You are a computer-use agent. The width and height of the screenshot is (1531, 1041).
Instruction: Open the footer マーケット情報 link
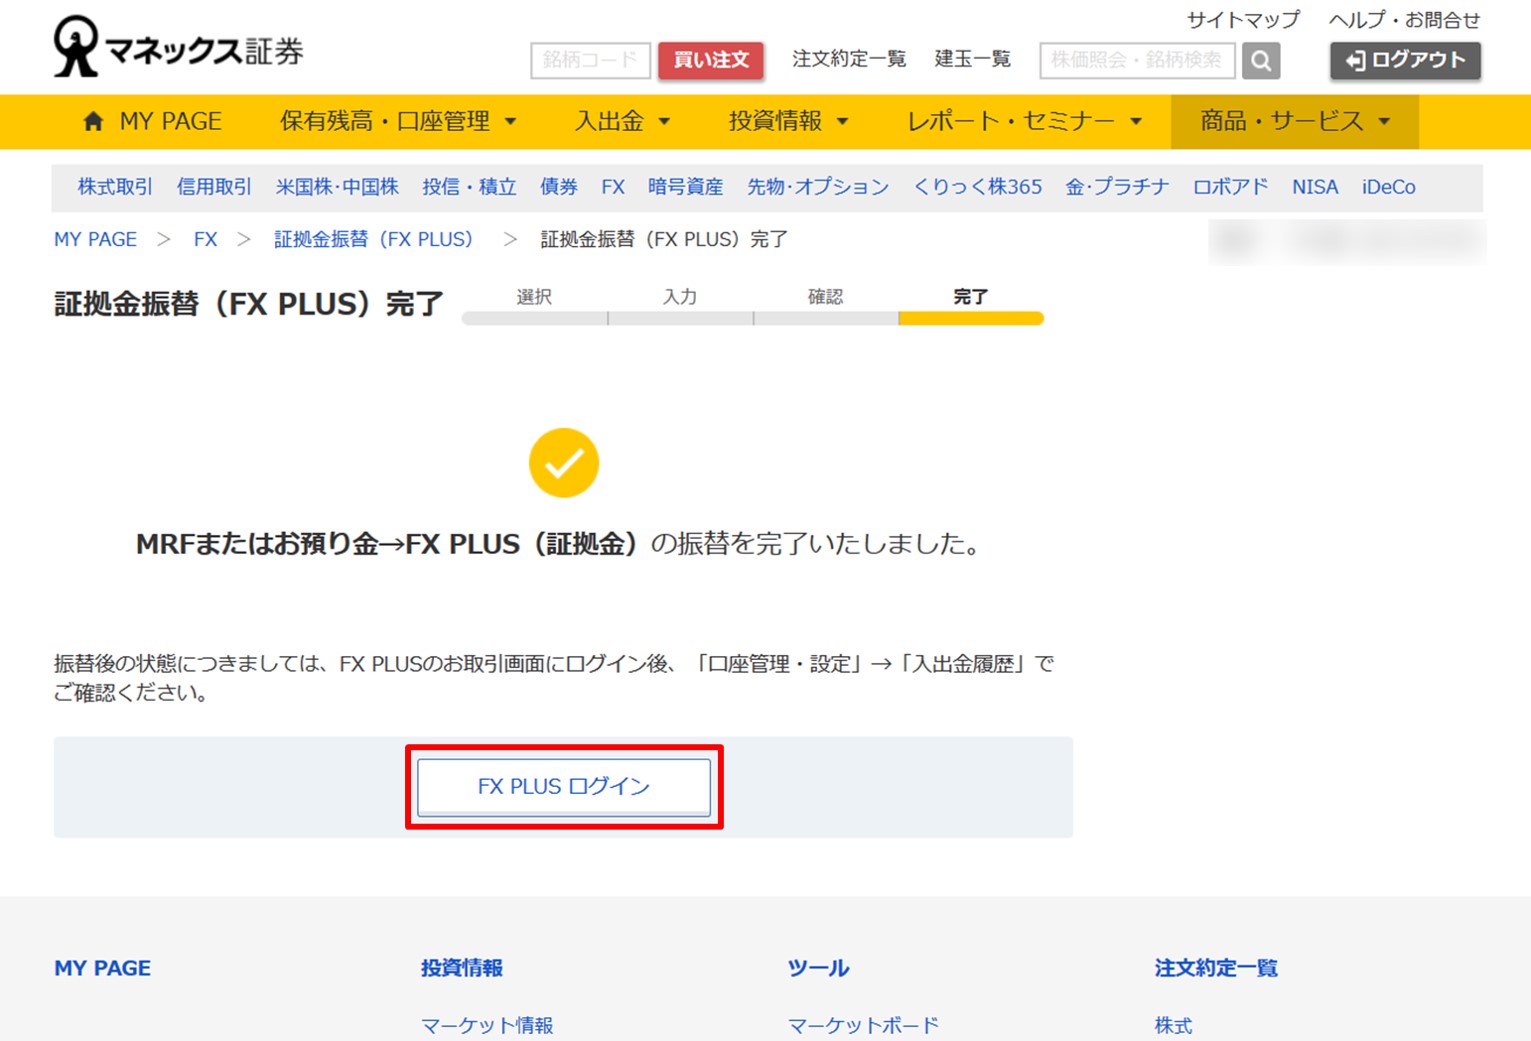[x=487, y=1025]
